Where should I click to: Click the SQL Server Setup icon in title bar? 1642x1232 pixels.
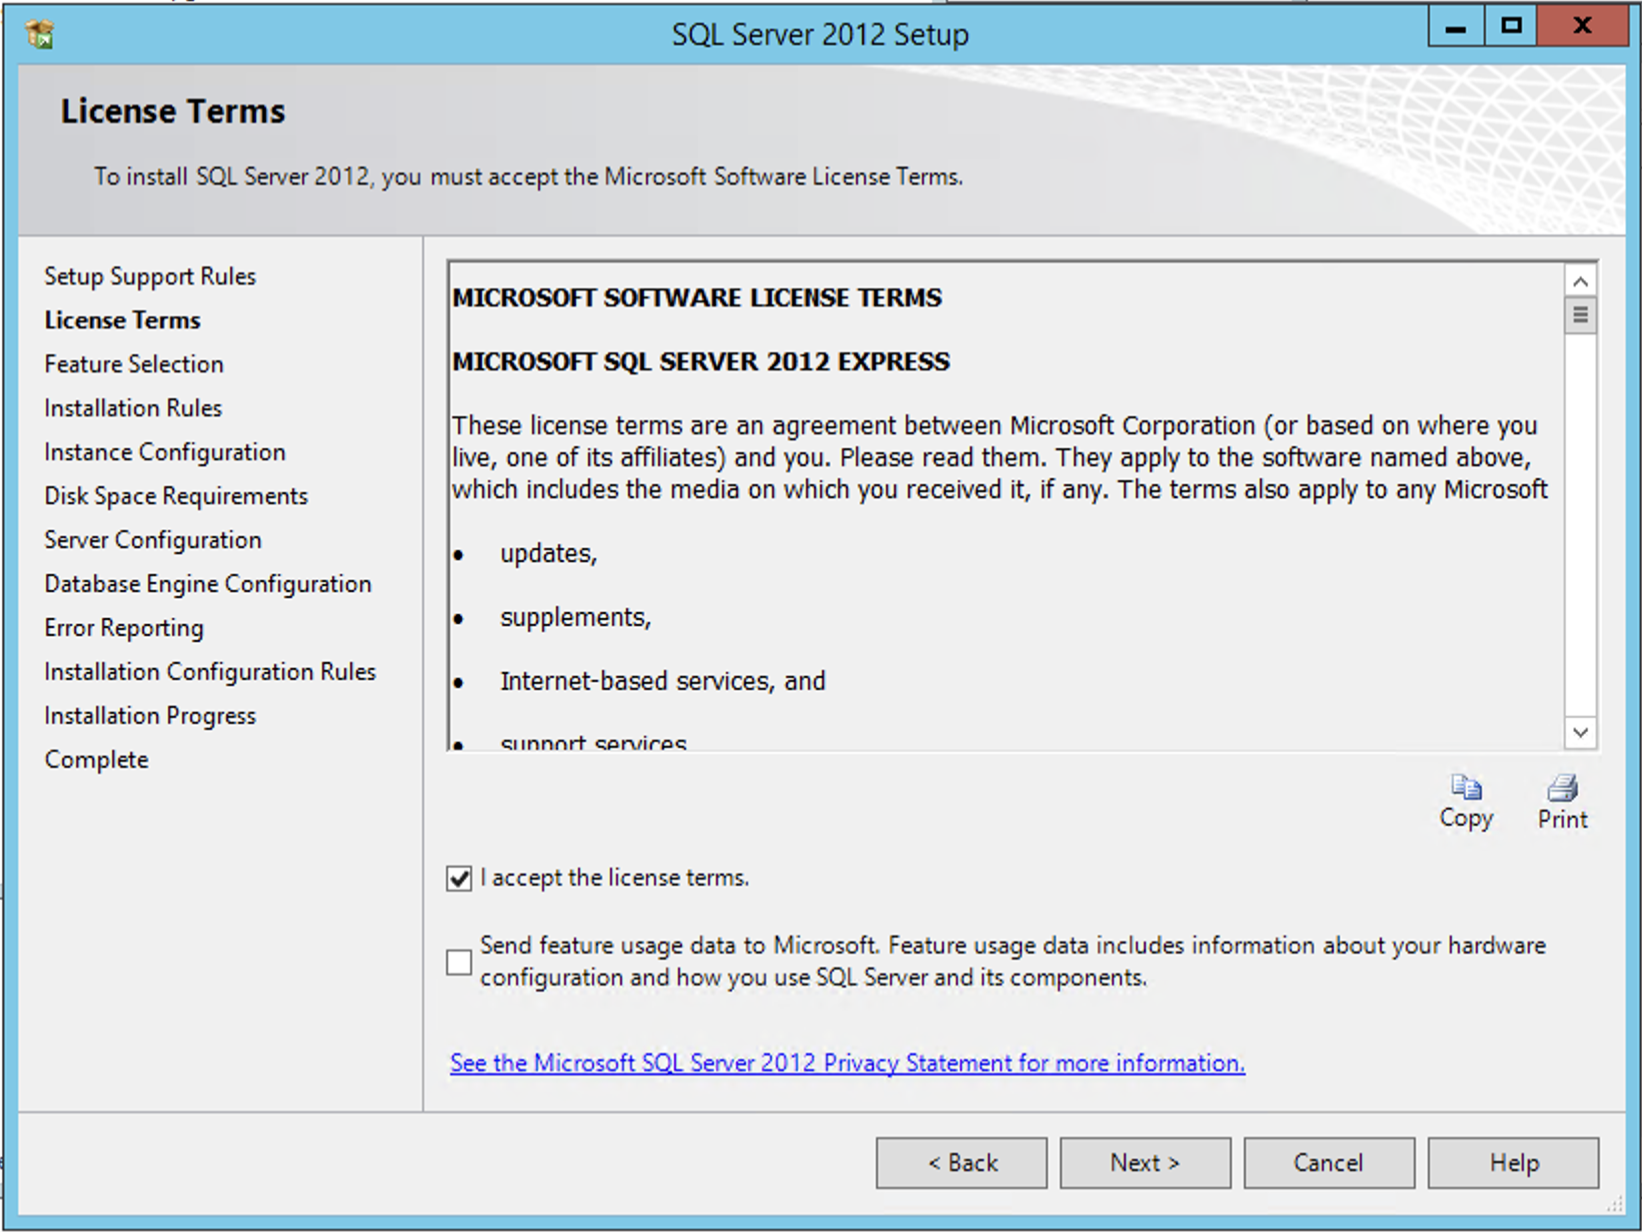[x=40, y=33]
